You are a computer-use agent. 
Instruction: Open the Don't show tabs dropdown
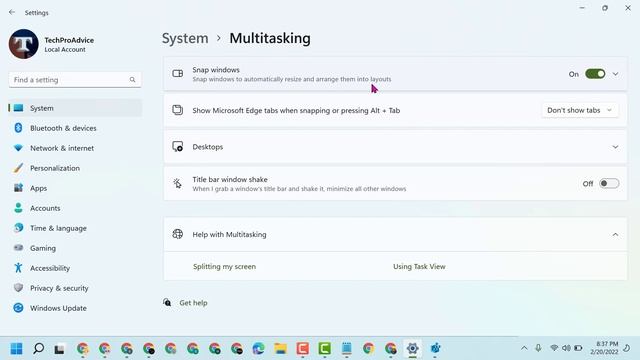click(580, 110)
